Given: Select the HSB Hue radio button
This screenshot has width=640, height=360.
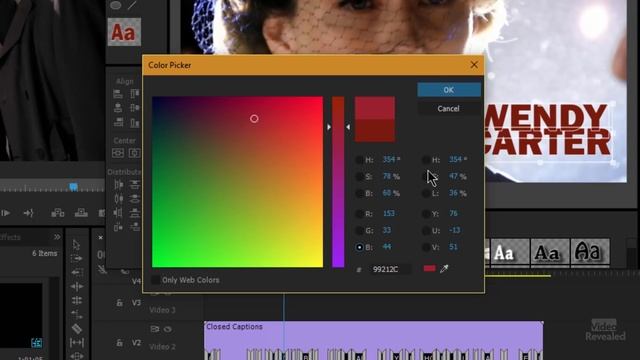Looking at the screenshot, I should (359, 160).
